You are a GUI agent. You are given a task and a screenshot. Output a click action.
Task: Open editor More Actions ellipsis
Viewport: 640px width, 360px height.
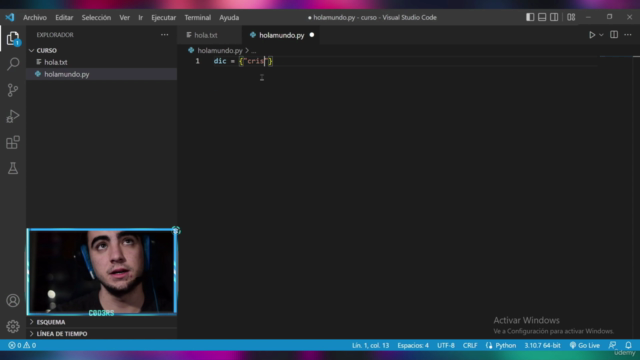[x=628, y=35]
